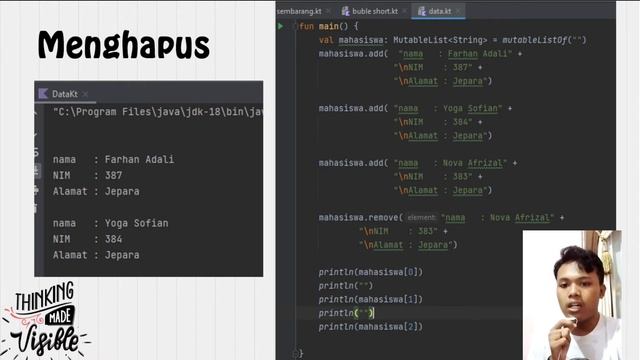
Task: Click the ": 383" NIM string inside remove call
Action: tap(423, 231)
